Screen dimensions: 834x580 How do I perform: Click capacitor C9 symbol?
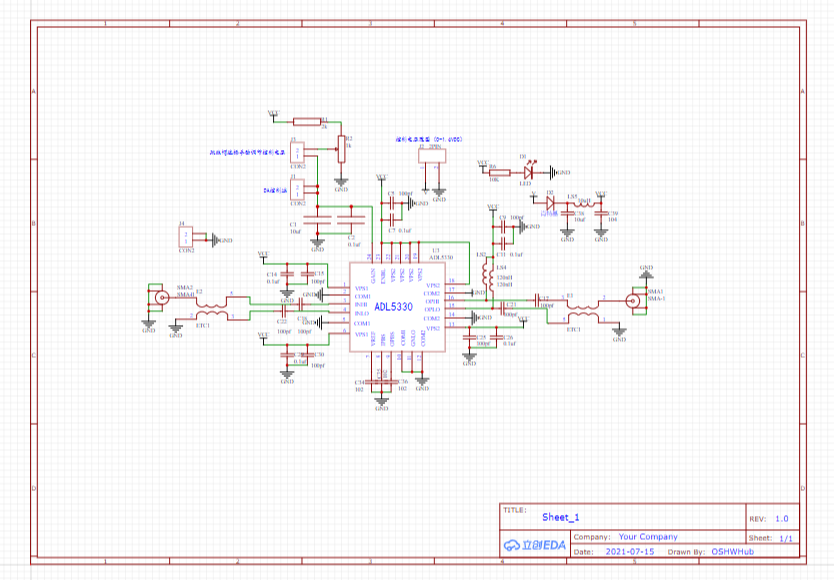[503, 226]
